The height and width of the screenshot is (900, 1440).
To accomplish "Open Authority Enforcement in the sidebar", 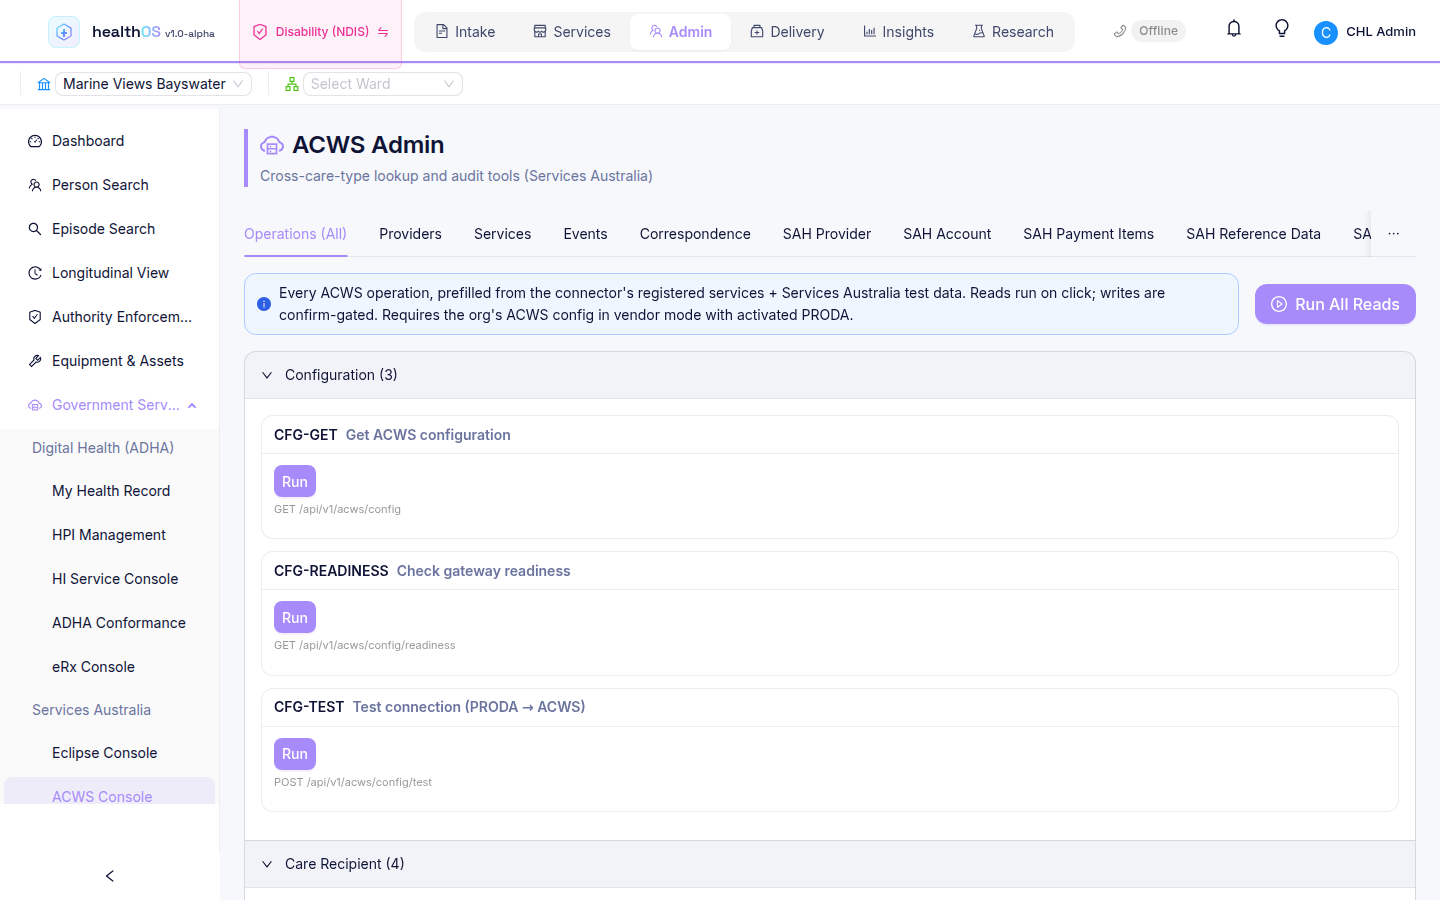I will pyautogui.click(x=110, y=317).
